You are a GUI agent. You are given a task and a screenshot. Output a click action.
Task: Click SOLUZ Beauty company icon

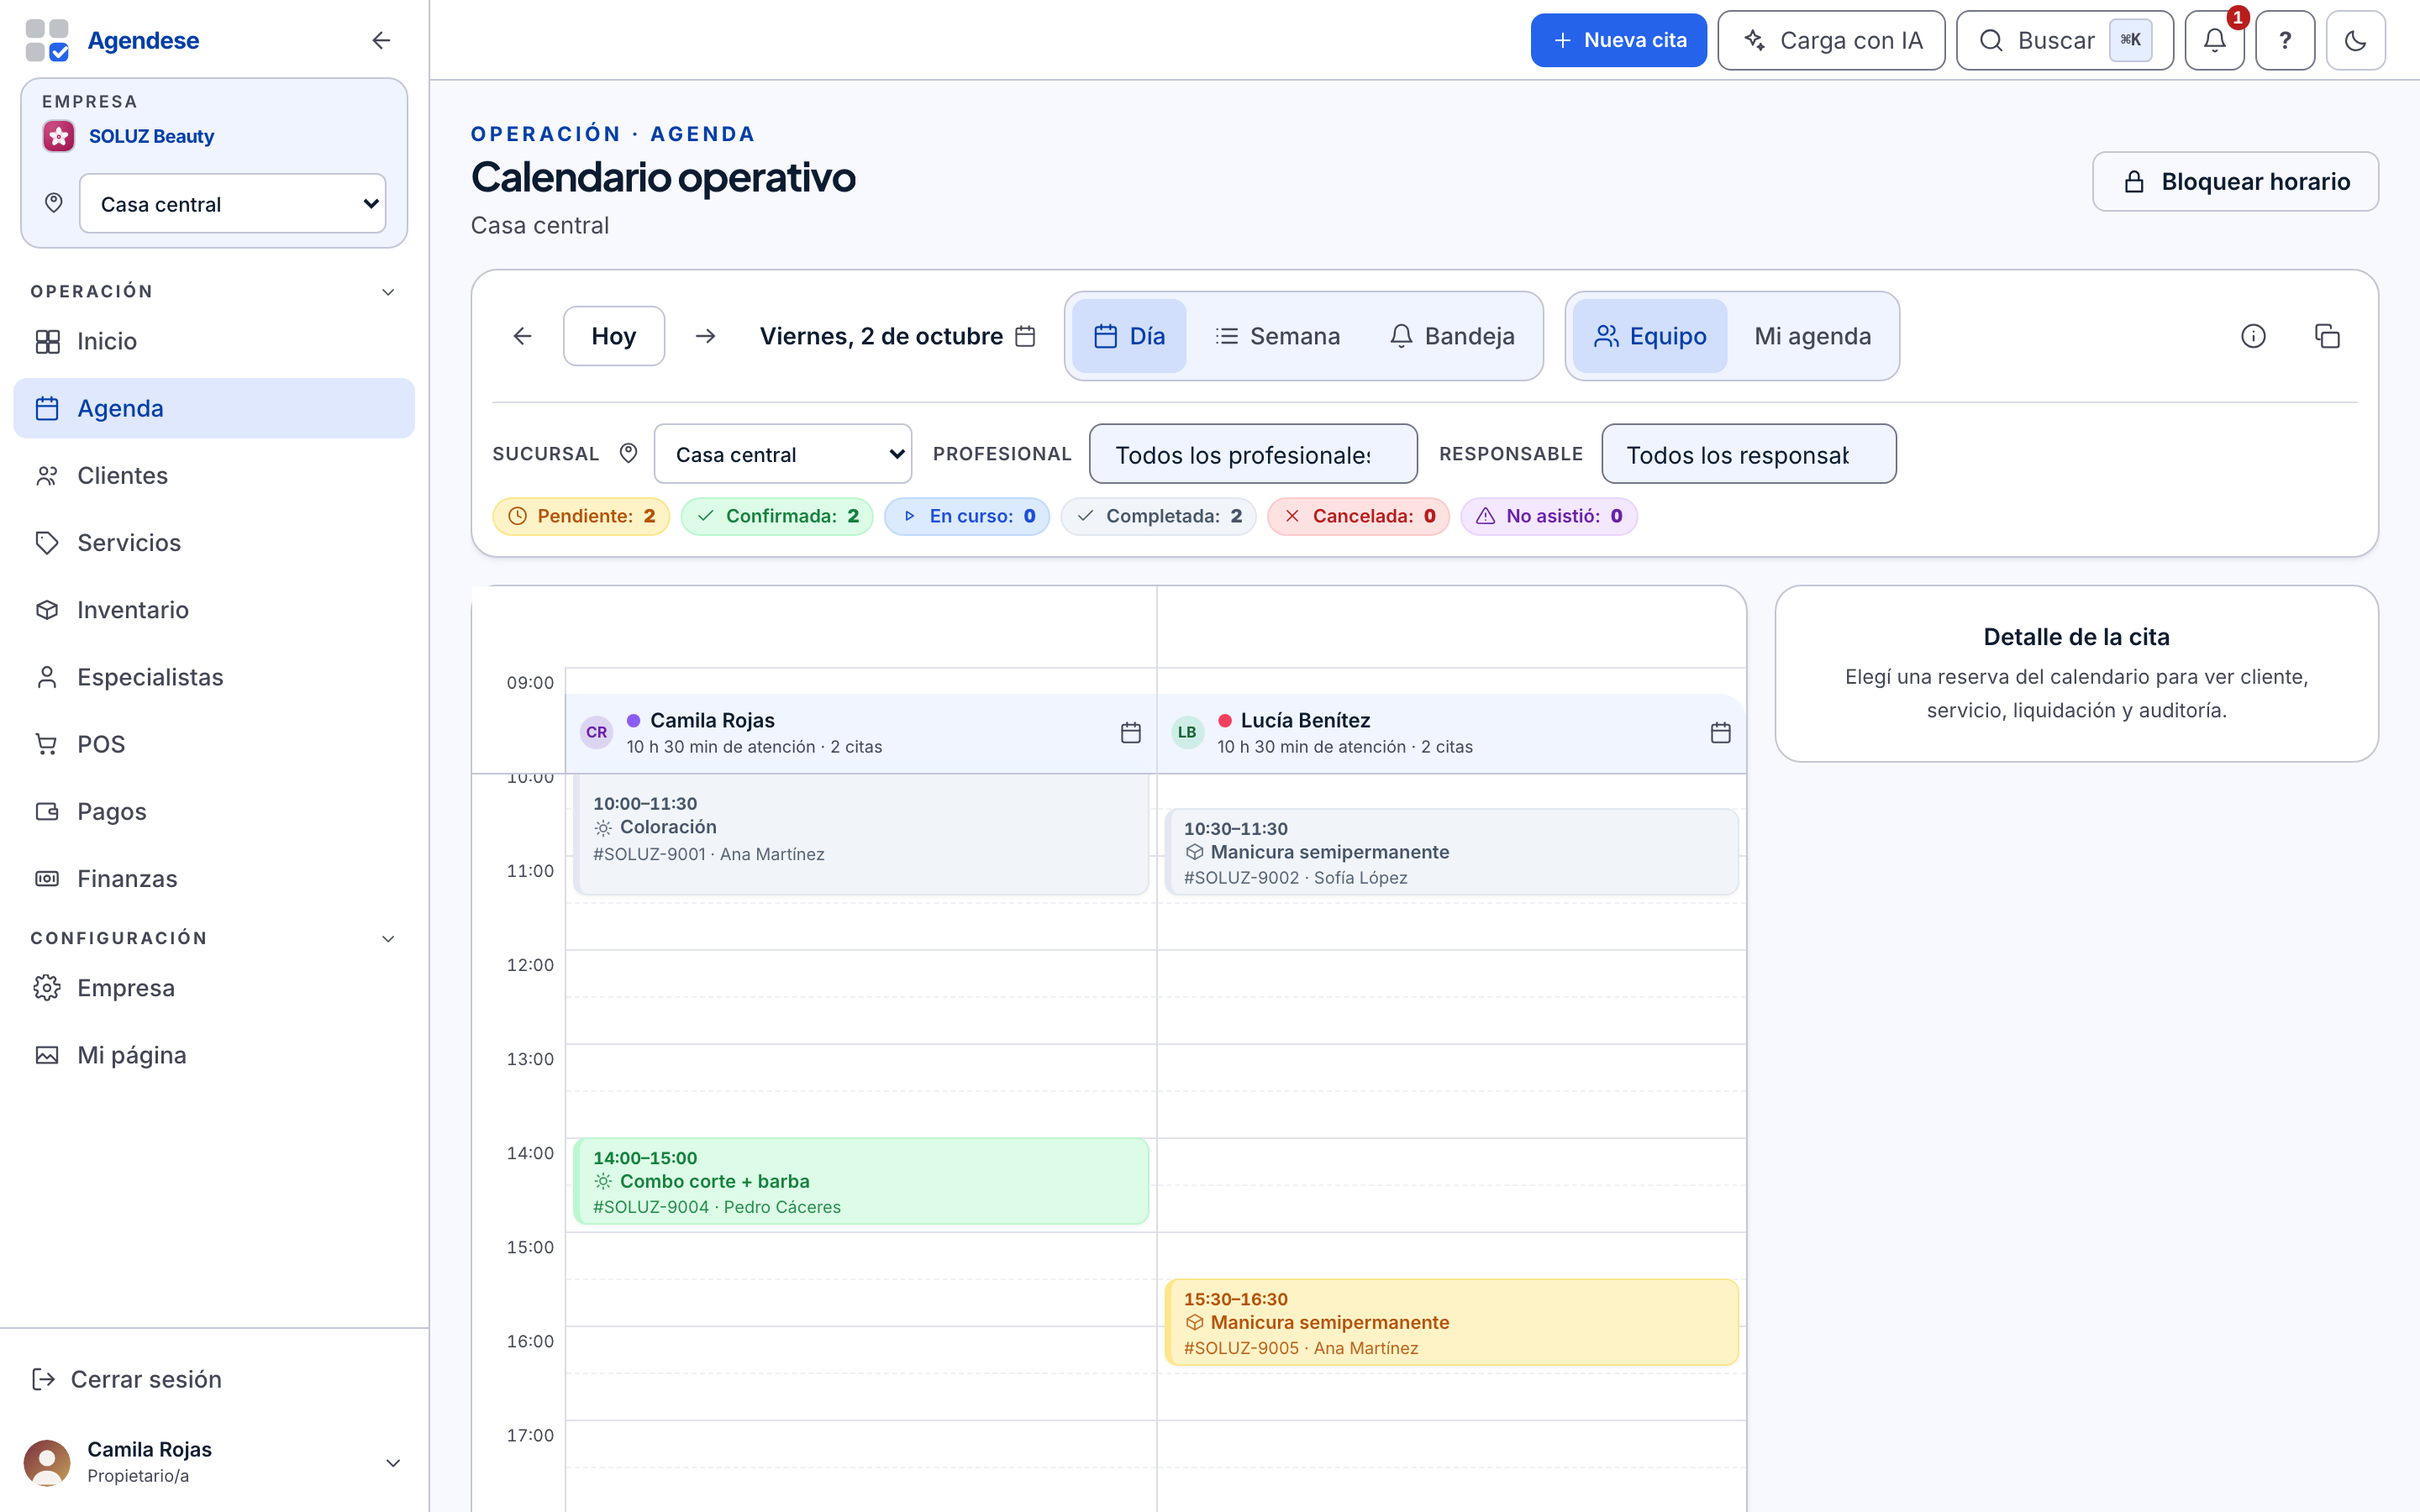59,136
